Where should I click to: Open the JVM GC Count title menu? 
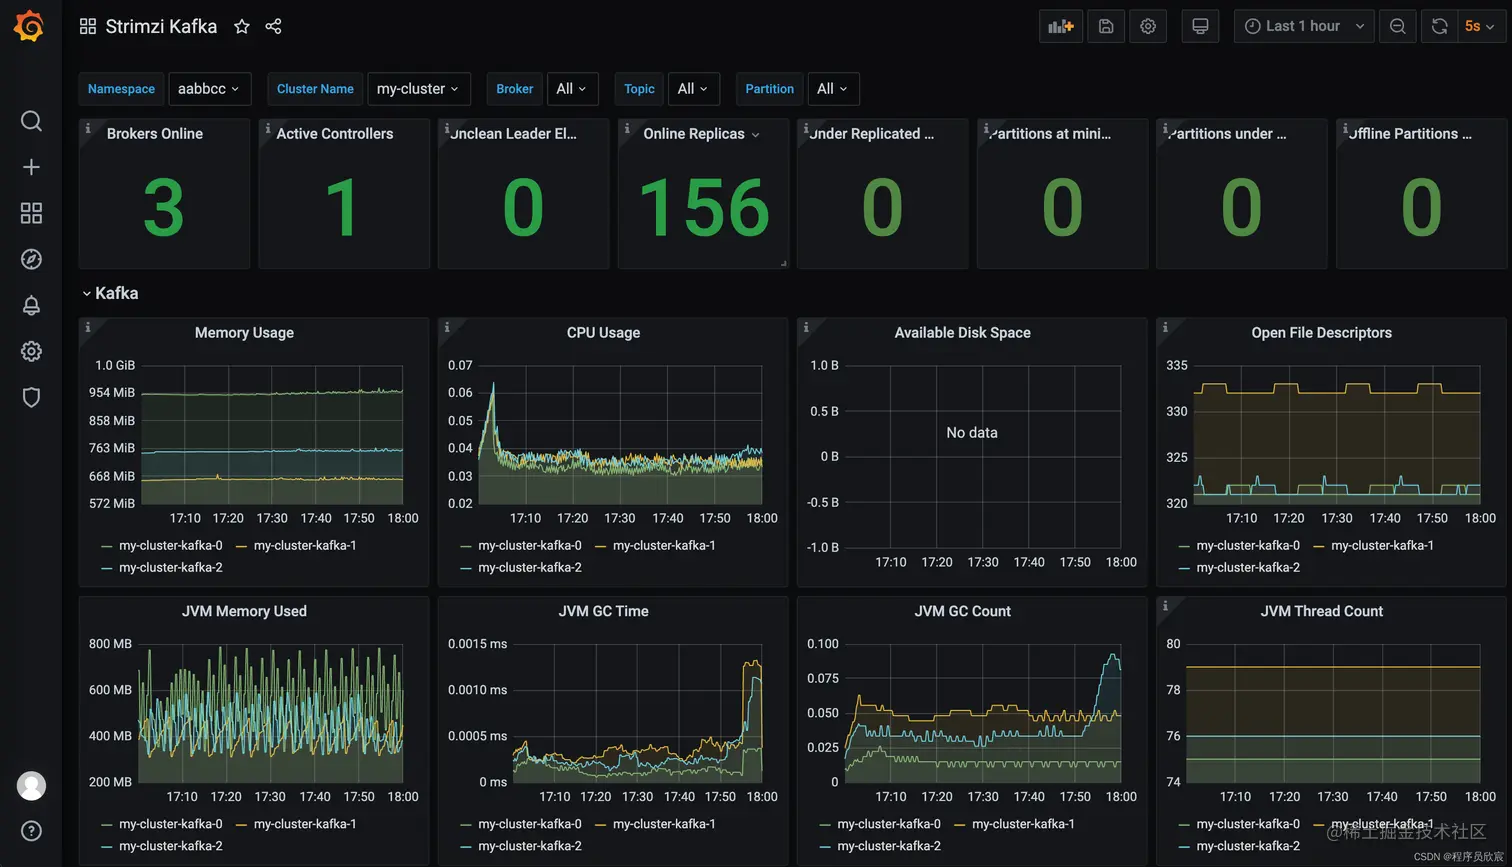tap(962, 611)
